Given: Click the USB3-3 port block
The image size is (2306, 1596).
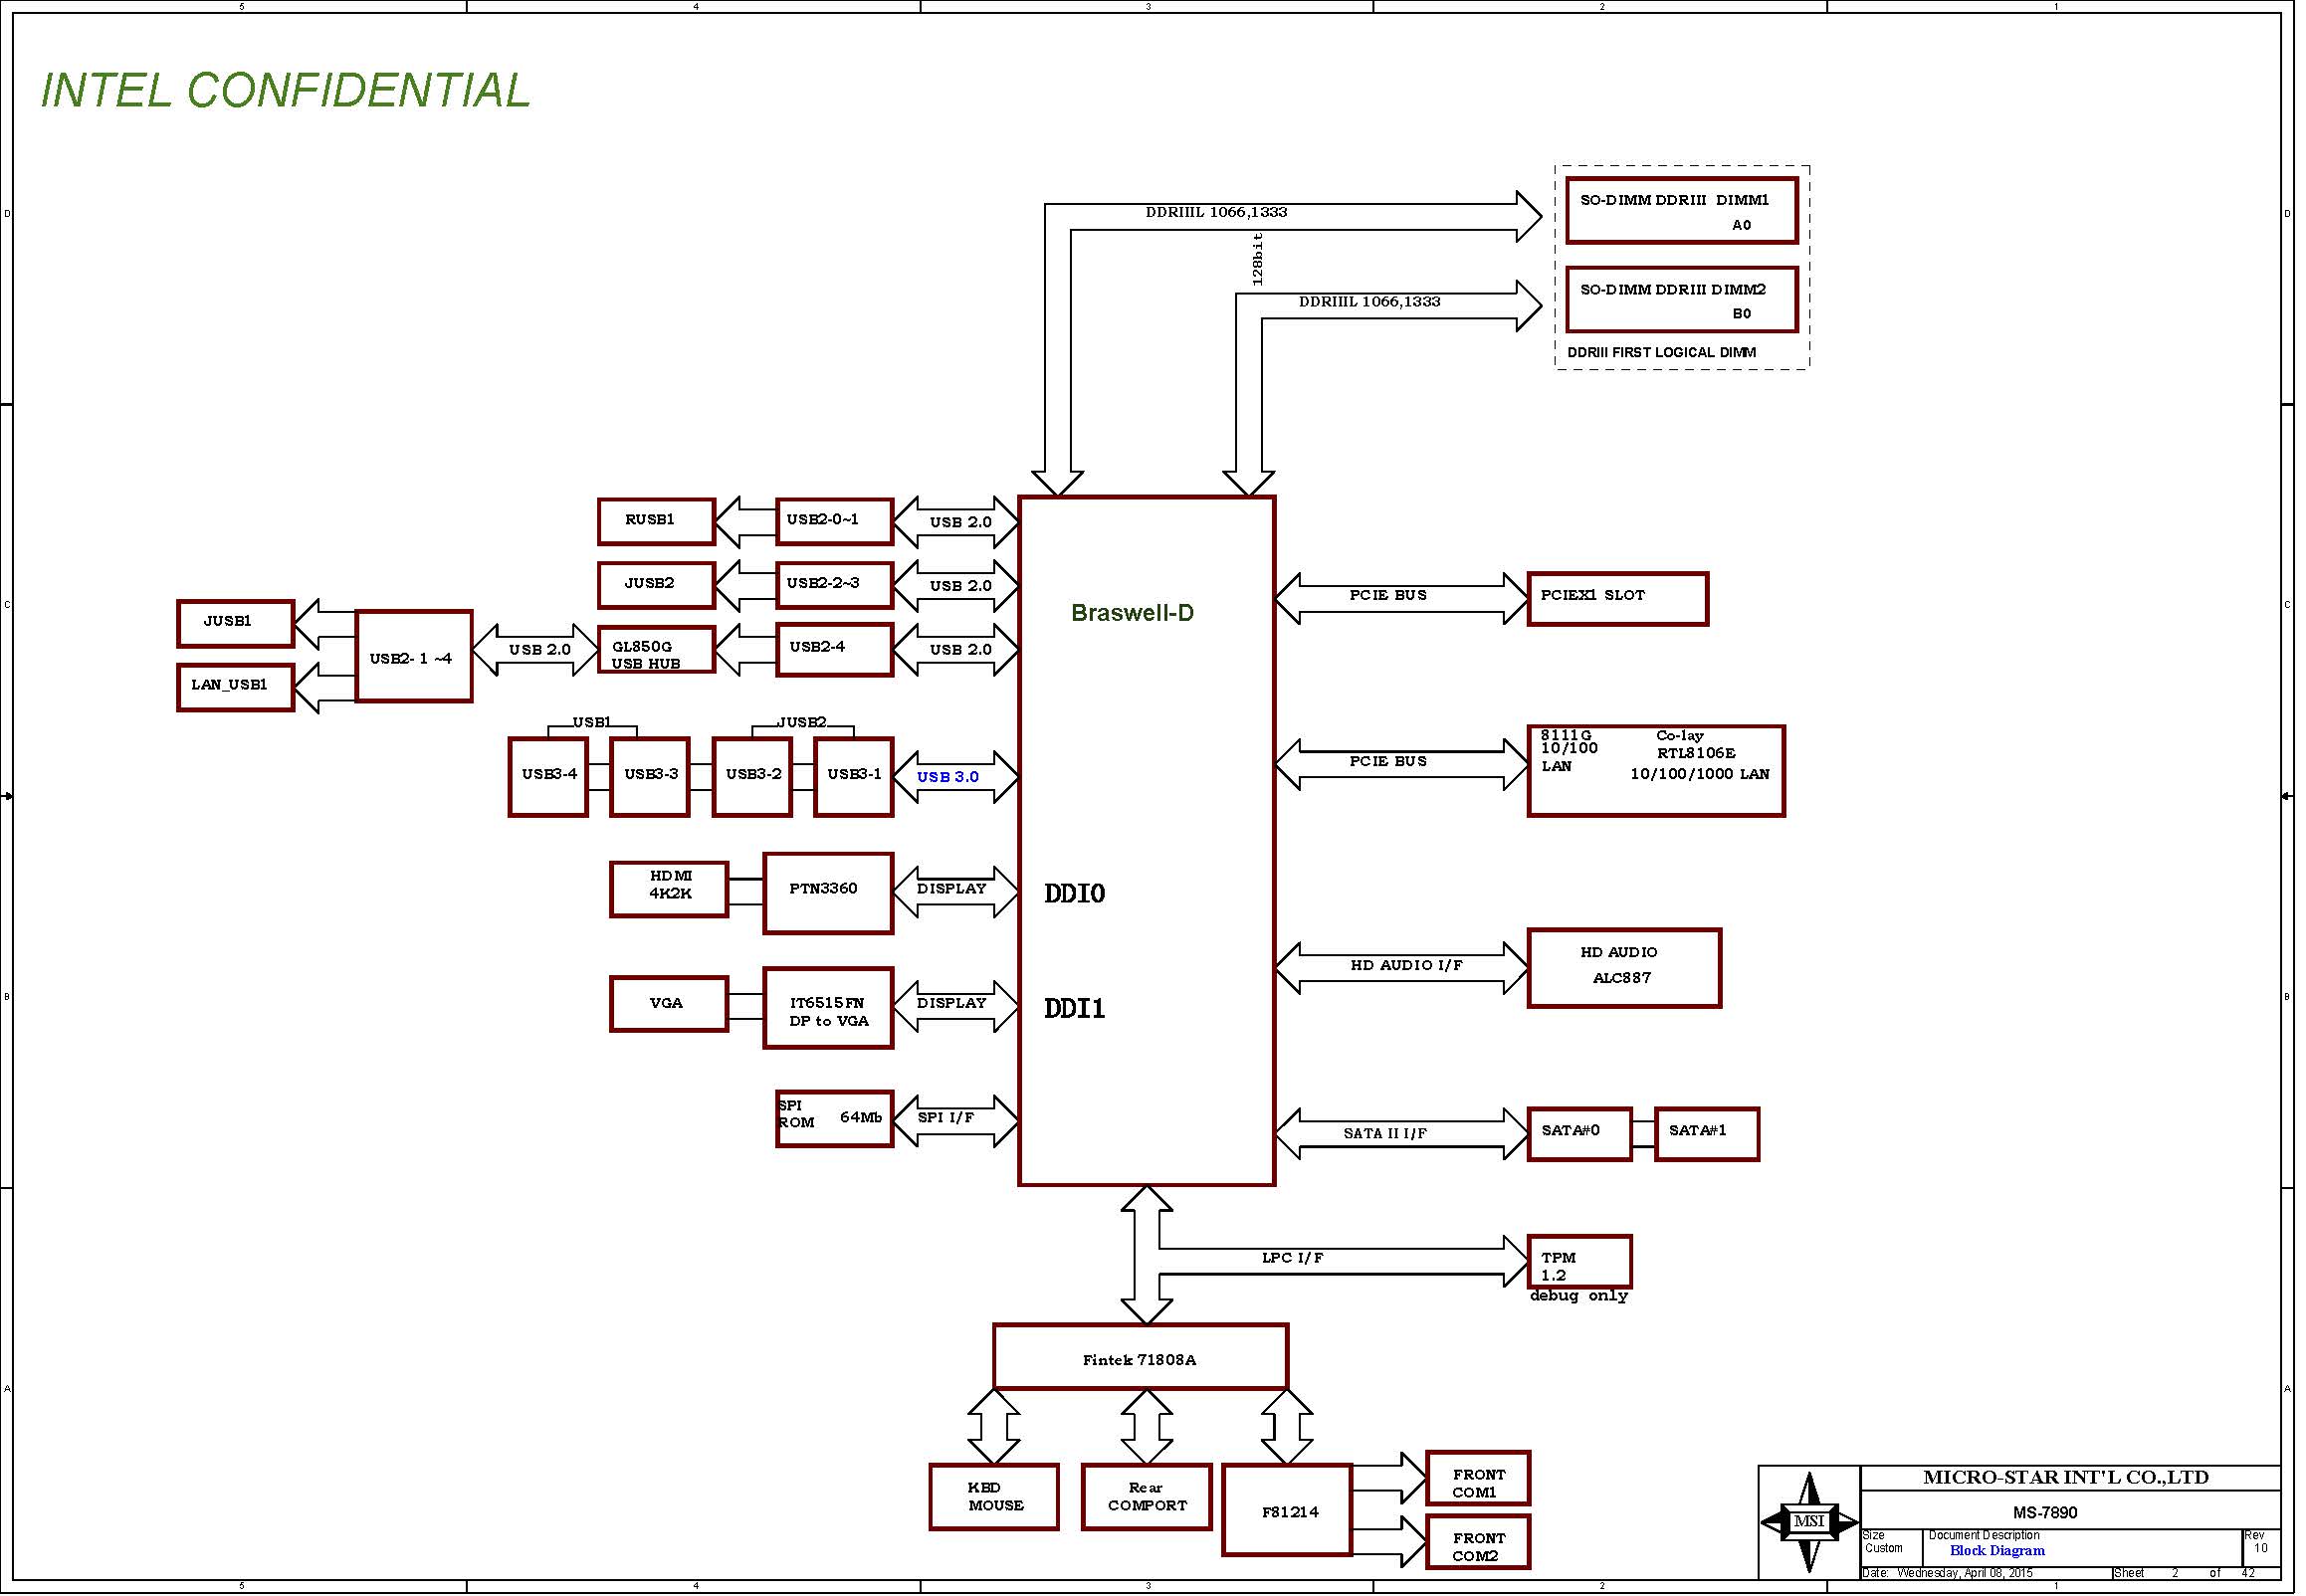Looking at the screenshot, I should [650, 777].
